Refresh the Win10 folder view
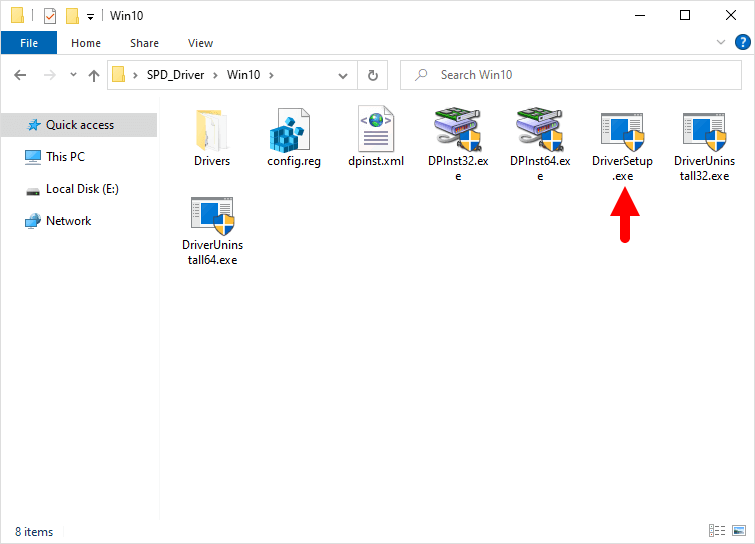Viewport: 755px width, 544px height. pyautogui.click(x=373, y=76)
